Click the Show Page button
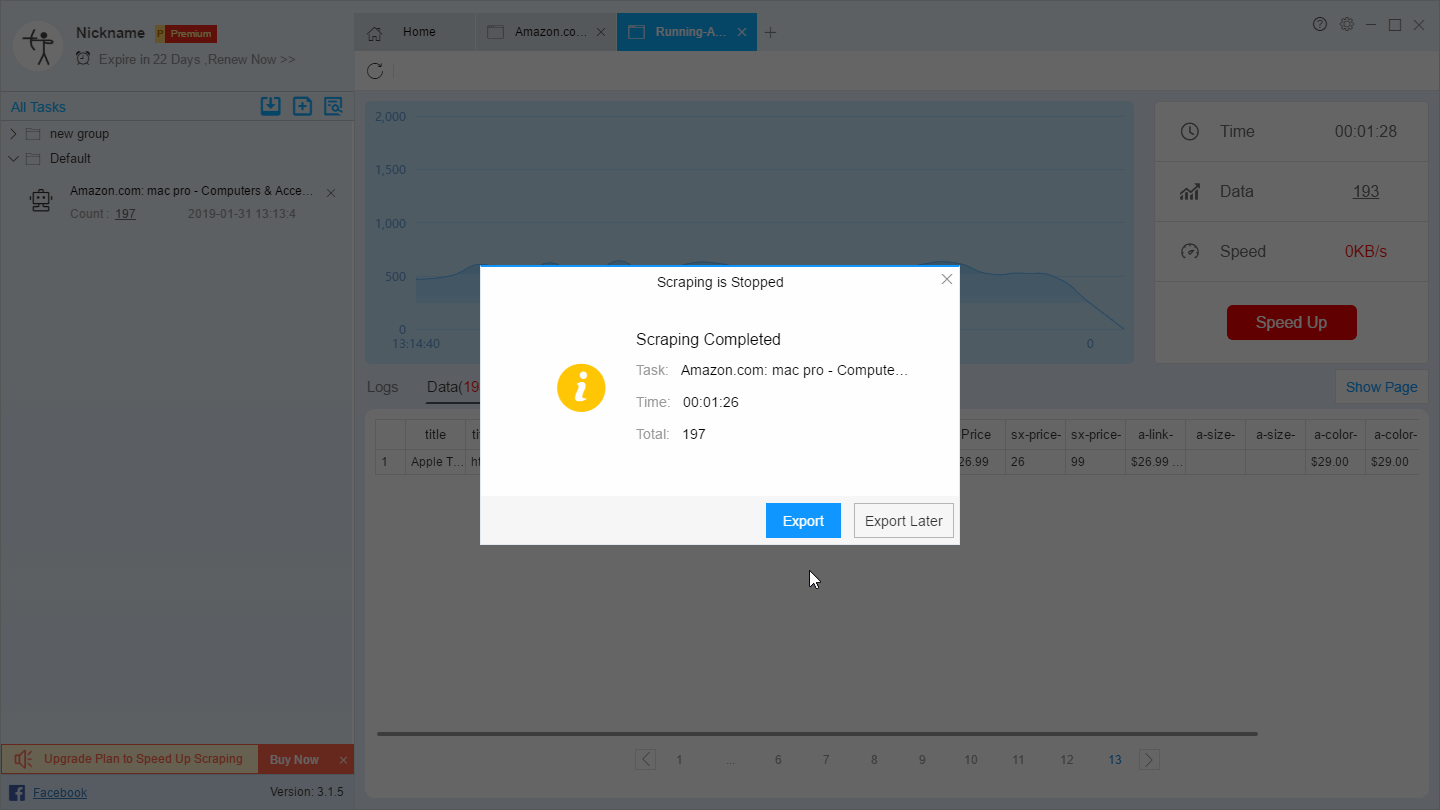Screen dimensions: 1440x810 pyautogui.click(x=1382, y=387)
